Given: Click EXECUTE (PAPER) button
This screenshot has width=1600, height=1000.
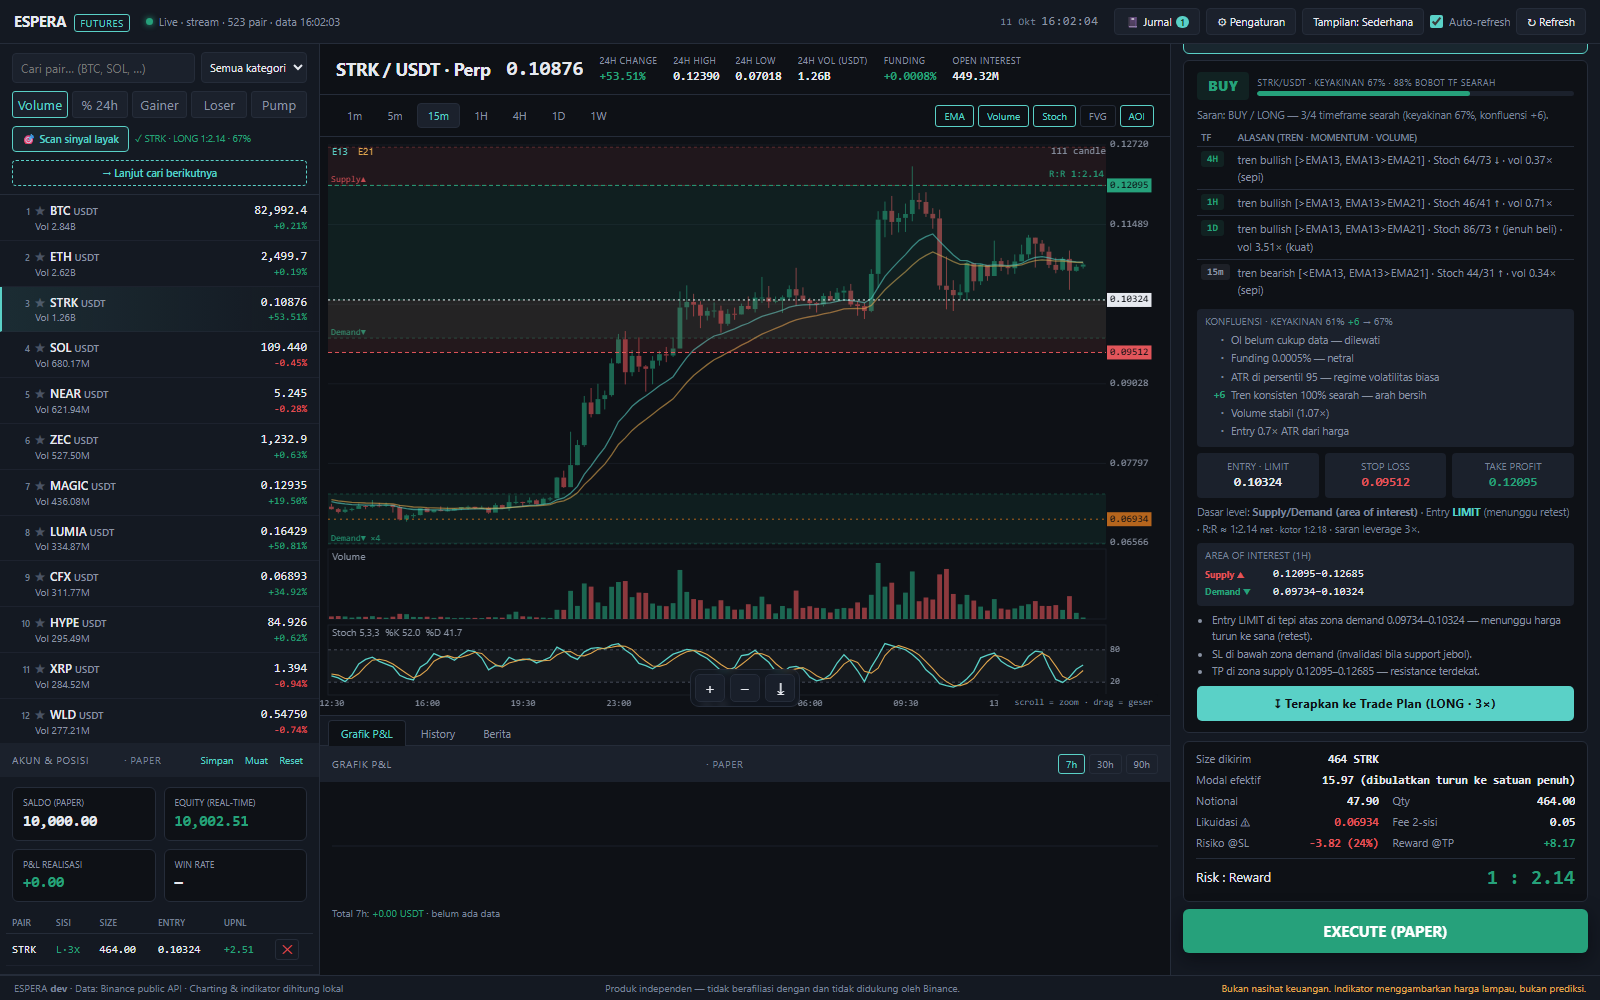Looking at the screenshot, I should coord(1385,931).
